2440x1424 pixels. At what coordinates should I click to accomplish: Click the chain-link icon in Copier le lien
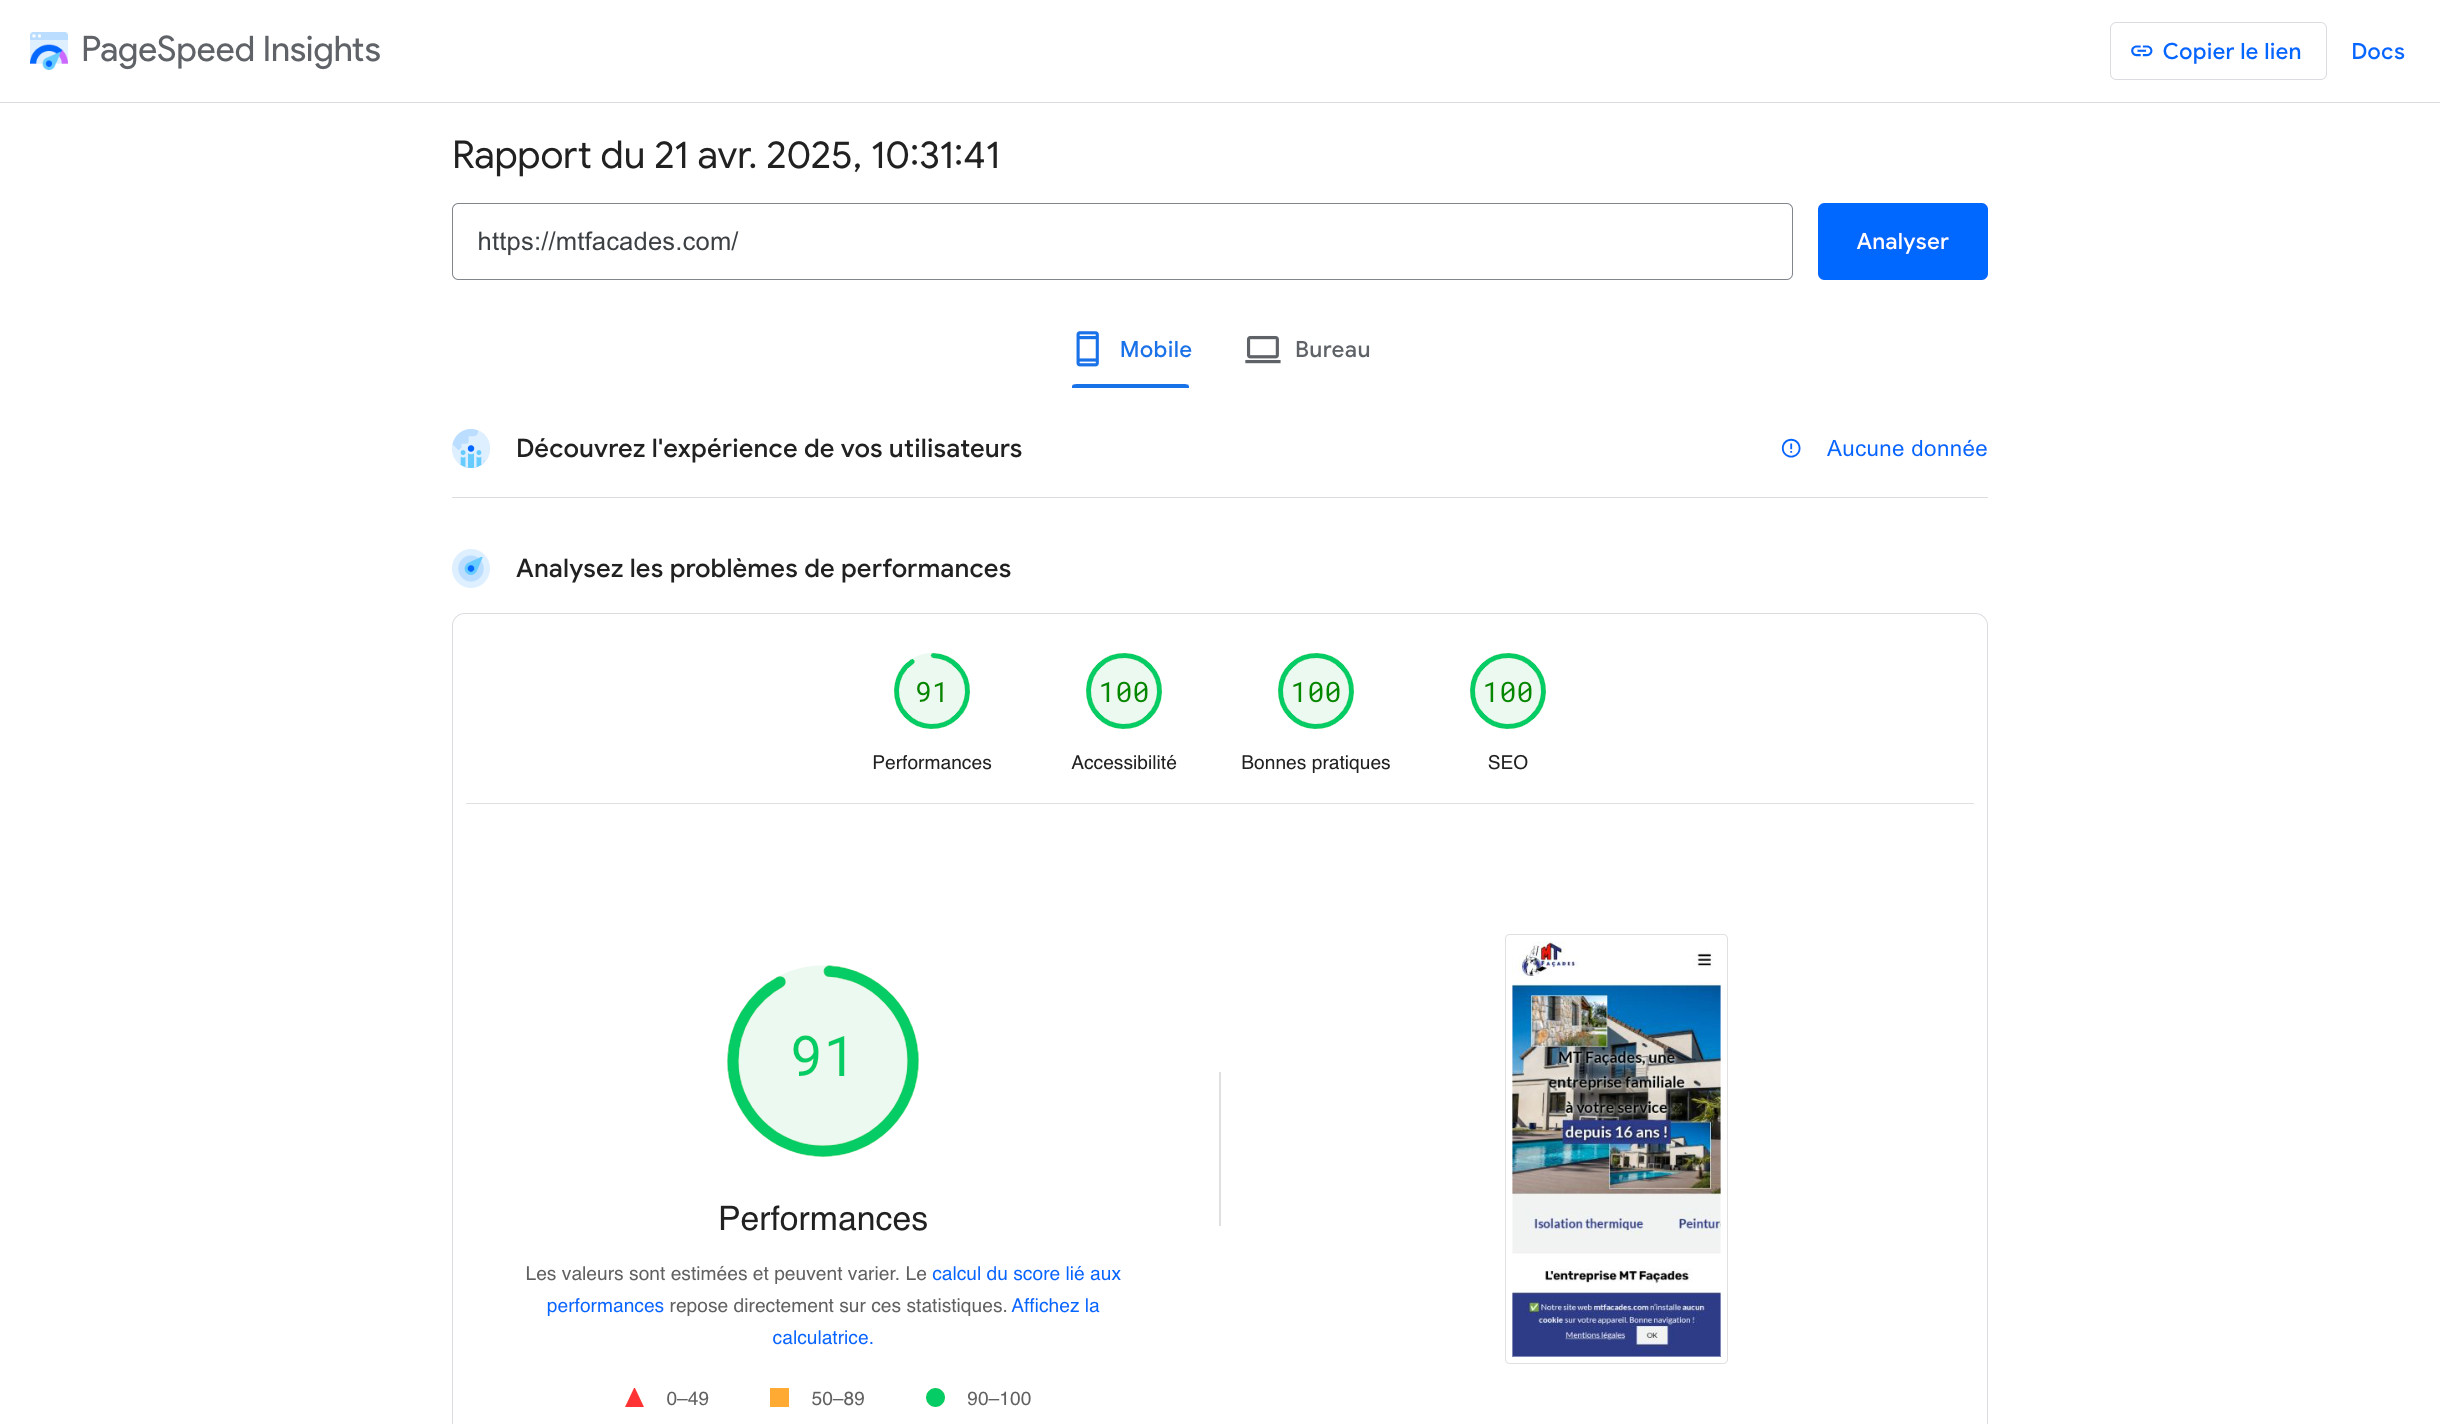click(x=2141, y=50)
